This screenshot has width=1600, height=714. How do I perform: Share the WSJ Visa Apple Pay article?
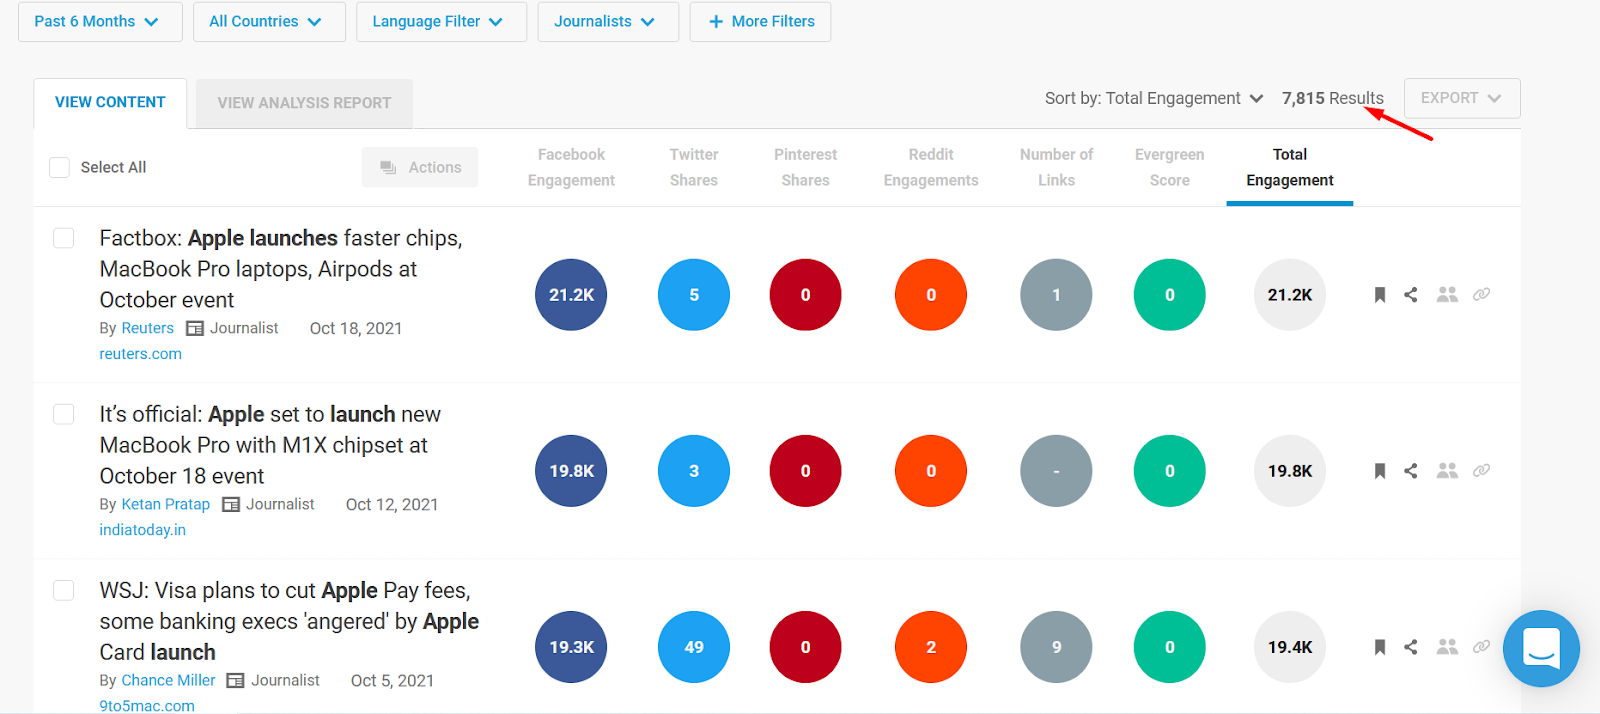point(1411,647)
